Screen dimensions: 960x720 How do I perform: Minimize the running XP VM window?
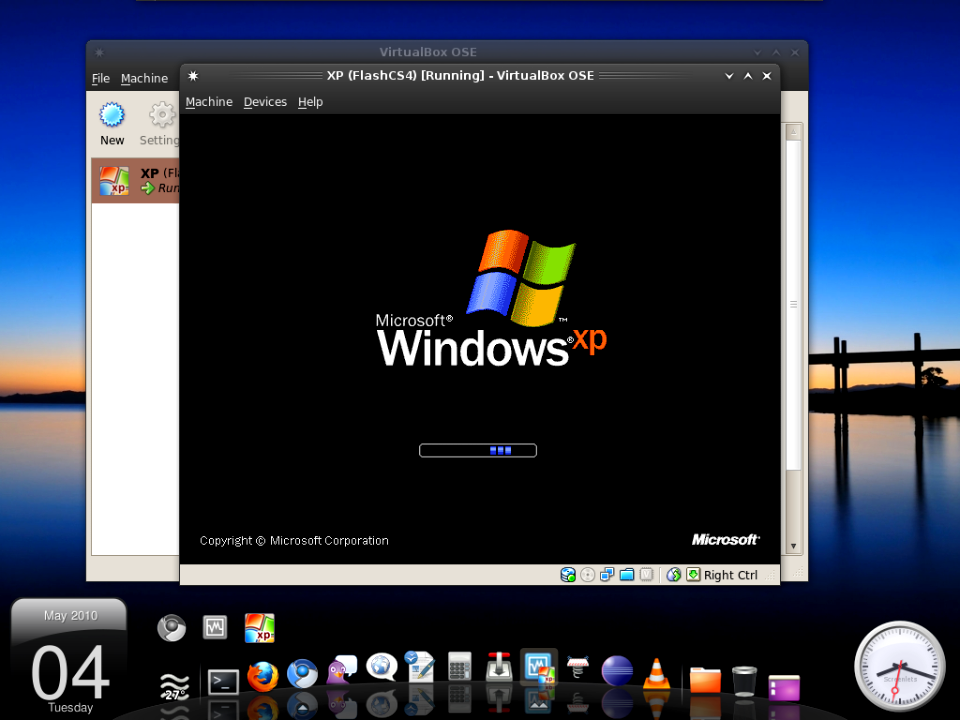(729, 76)
